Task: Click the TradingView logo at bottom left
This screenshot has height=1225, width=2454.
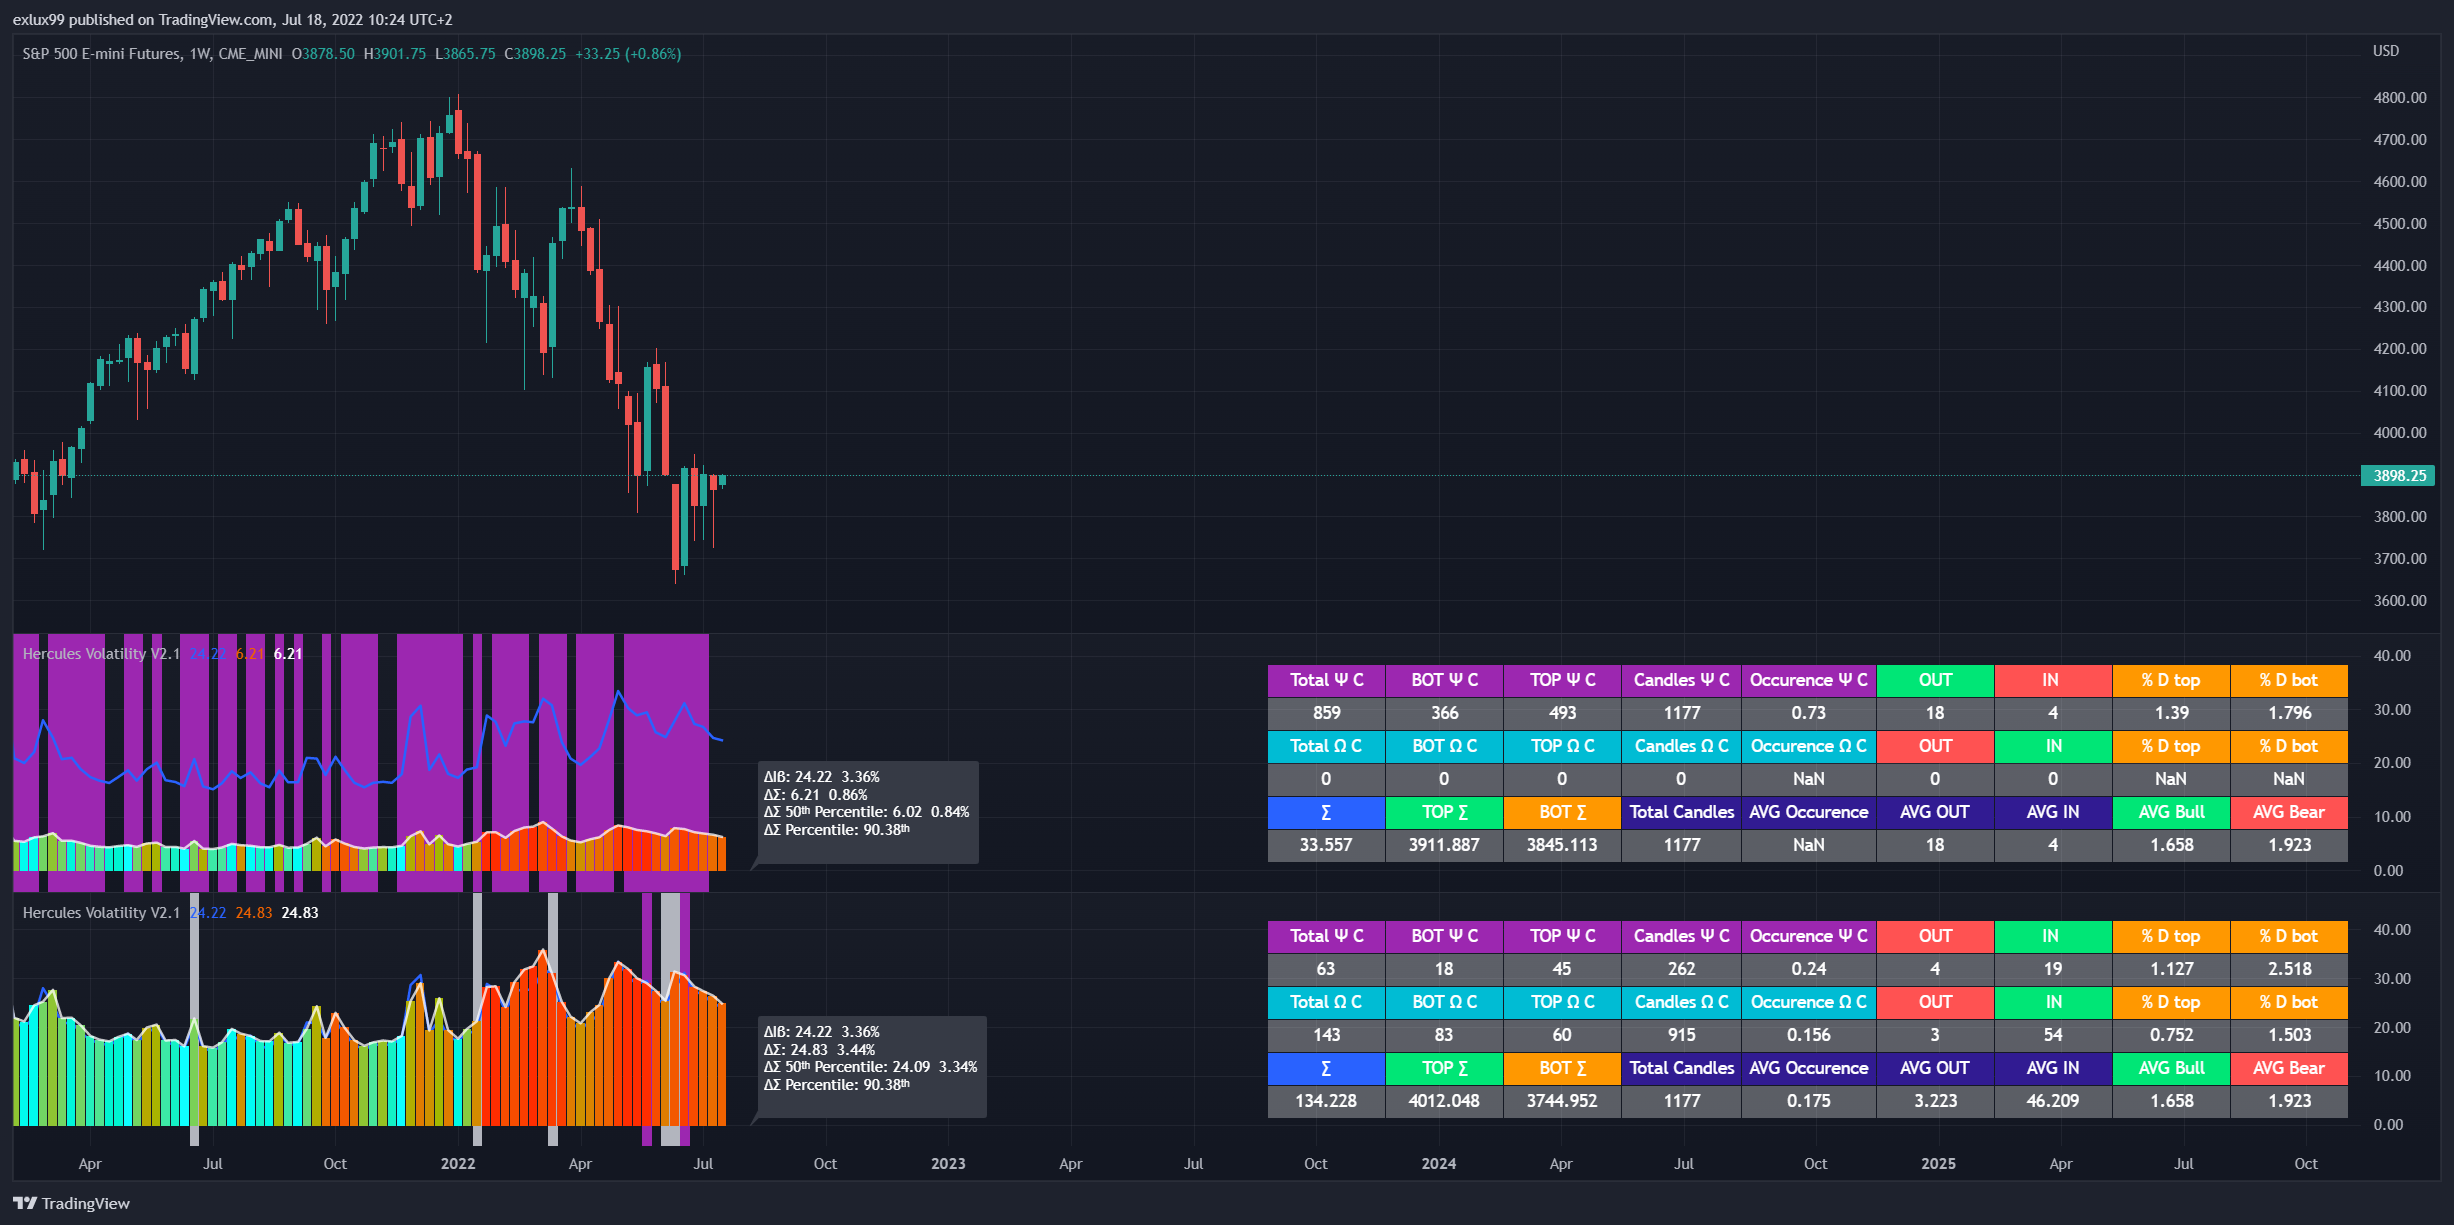Action: [x=71, y=1203]
